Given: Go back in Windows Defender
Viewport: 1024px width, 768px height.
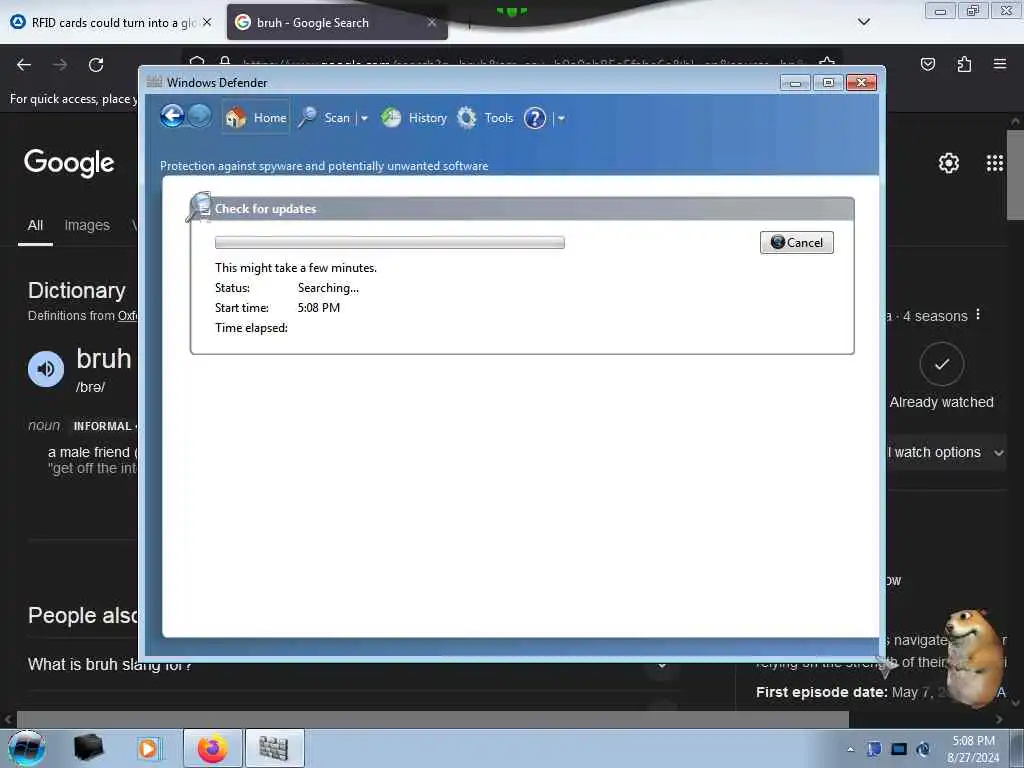Looking at the screenshot, I should [172, 117].
